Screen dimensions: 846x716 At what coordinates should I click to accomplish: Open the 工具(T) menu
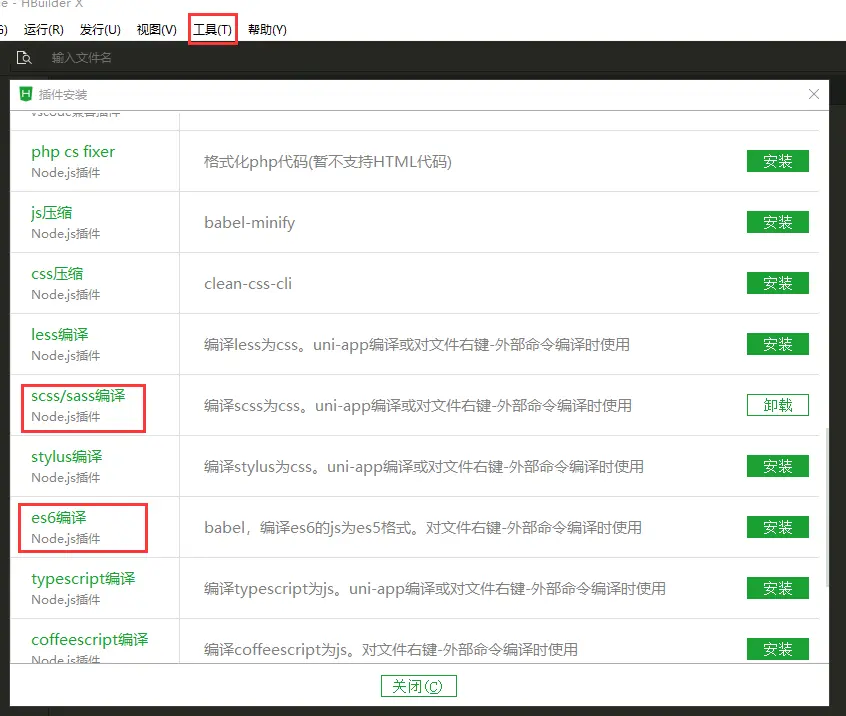[x=213, y=30]
